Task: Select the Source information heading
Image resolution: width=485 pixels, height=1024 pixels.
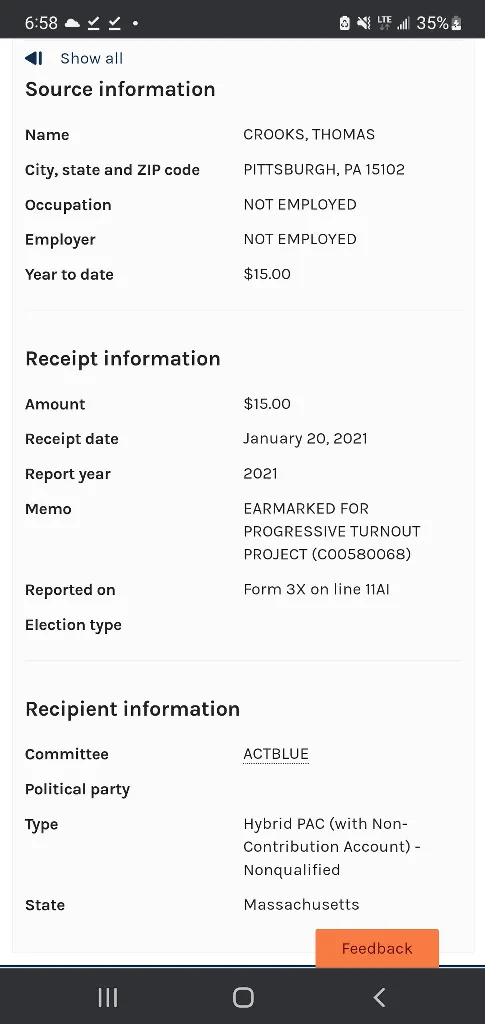Action: coord(120,89)
